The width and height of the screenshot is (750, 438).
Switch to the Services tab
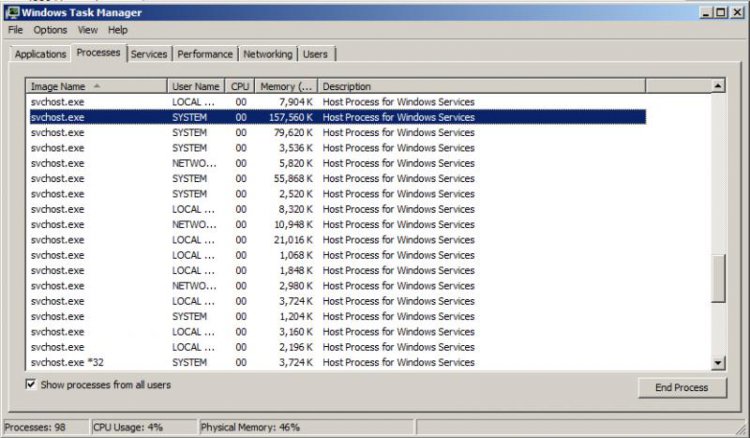(149, 54)
